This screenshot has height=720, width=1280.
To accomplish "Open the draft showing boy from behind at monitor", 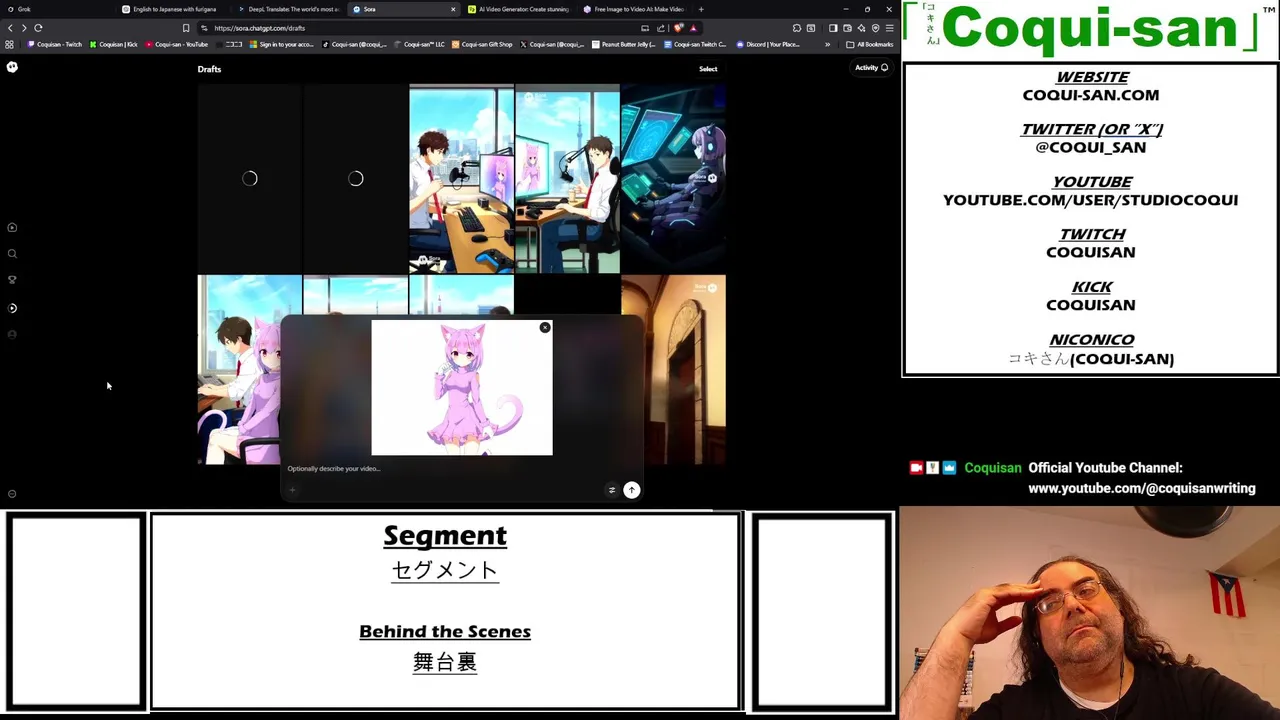I will pos(567,179).
